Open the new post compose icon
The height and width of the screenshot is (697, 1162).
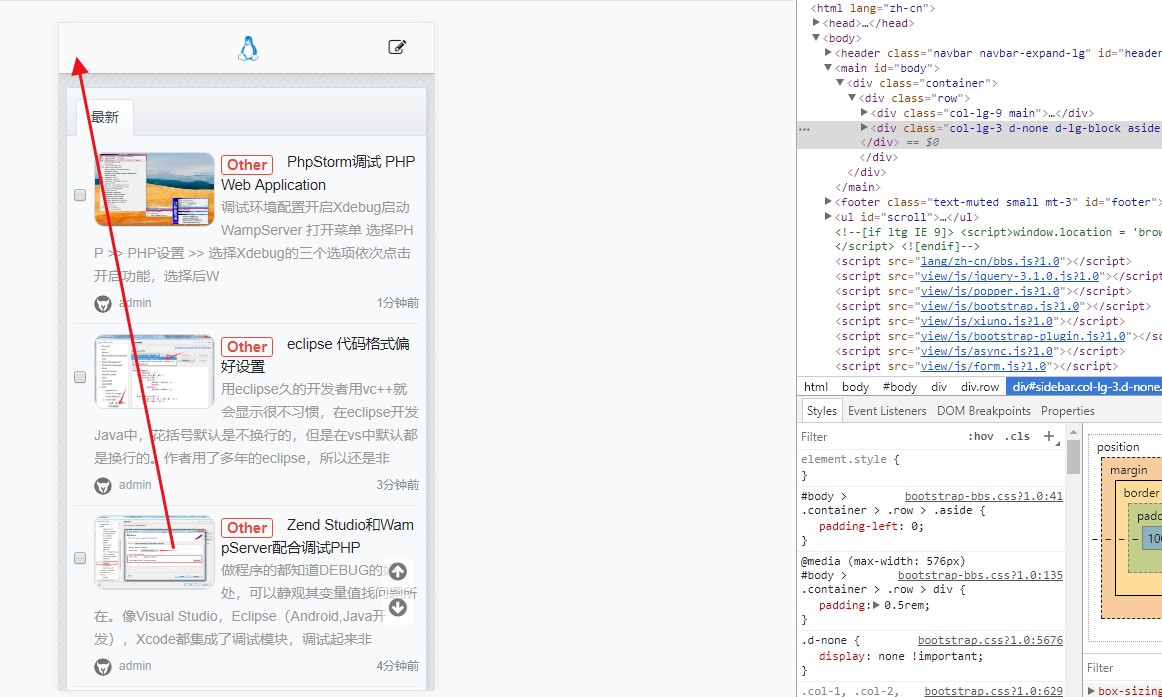397,47
